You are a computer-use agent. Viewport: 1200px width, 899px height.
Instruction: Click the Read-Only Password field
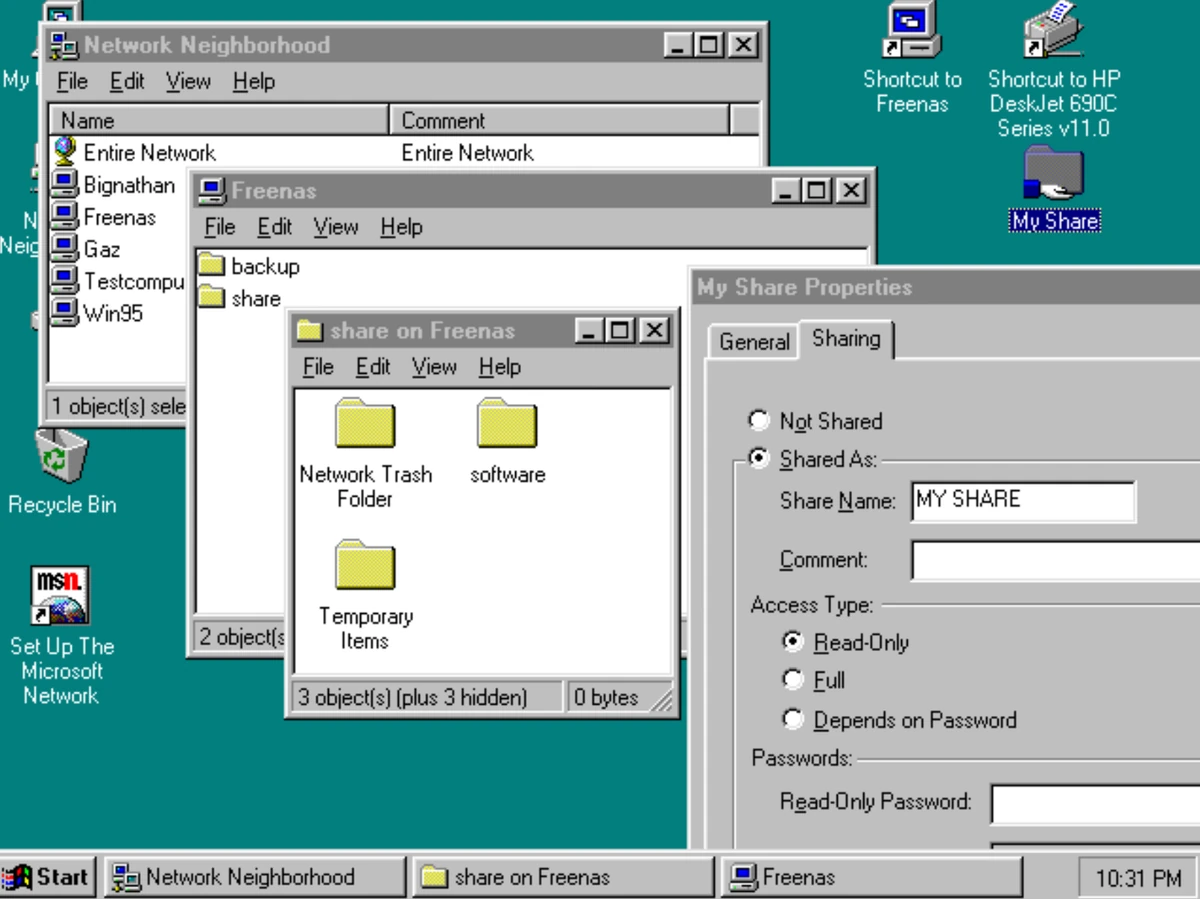tap(1096, 805)
